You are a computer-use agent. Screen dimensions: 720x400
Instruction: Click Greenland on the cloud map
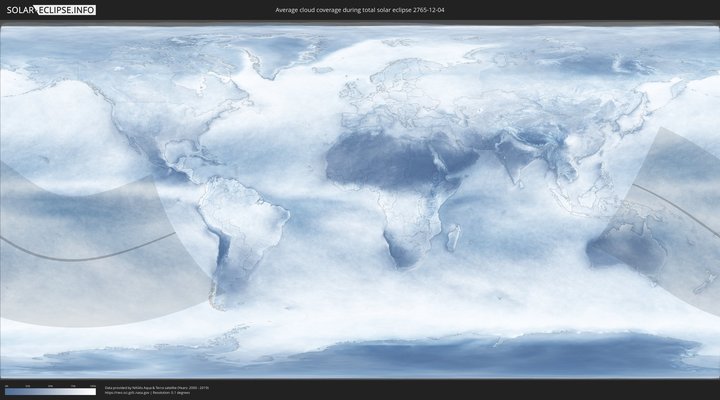280,55
